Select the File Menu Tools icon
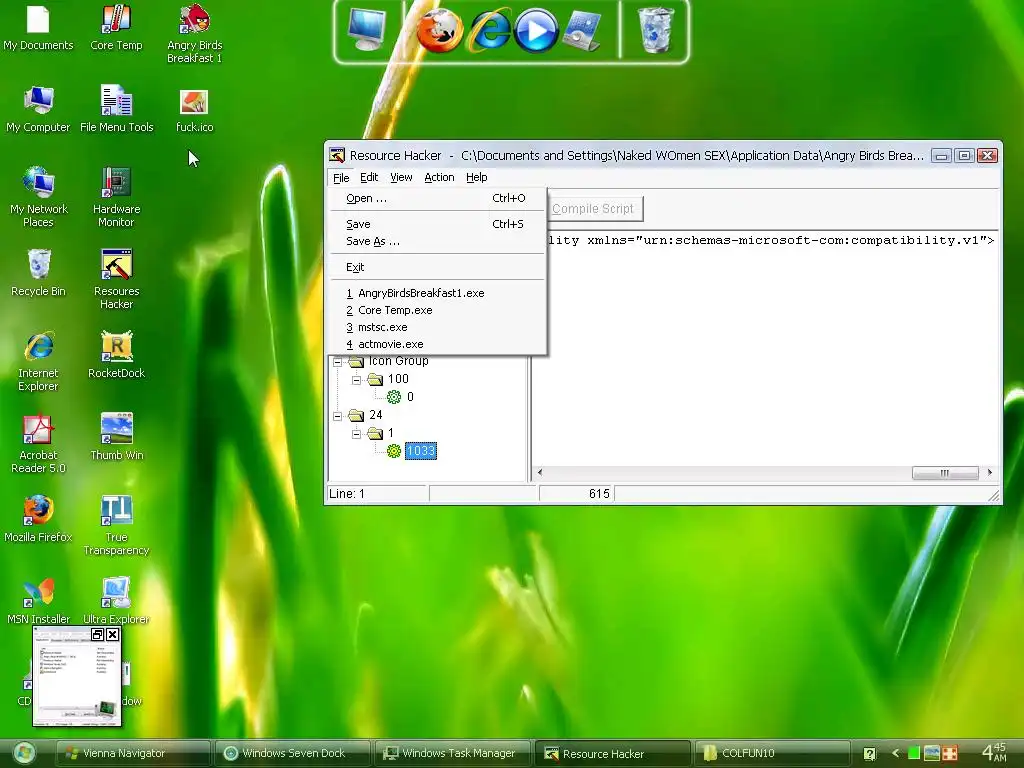 [116, 110]
